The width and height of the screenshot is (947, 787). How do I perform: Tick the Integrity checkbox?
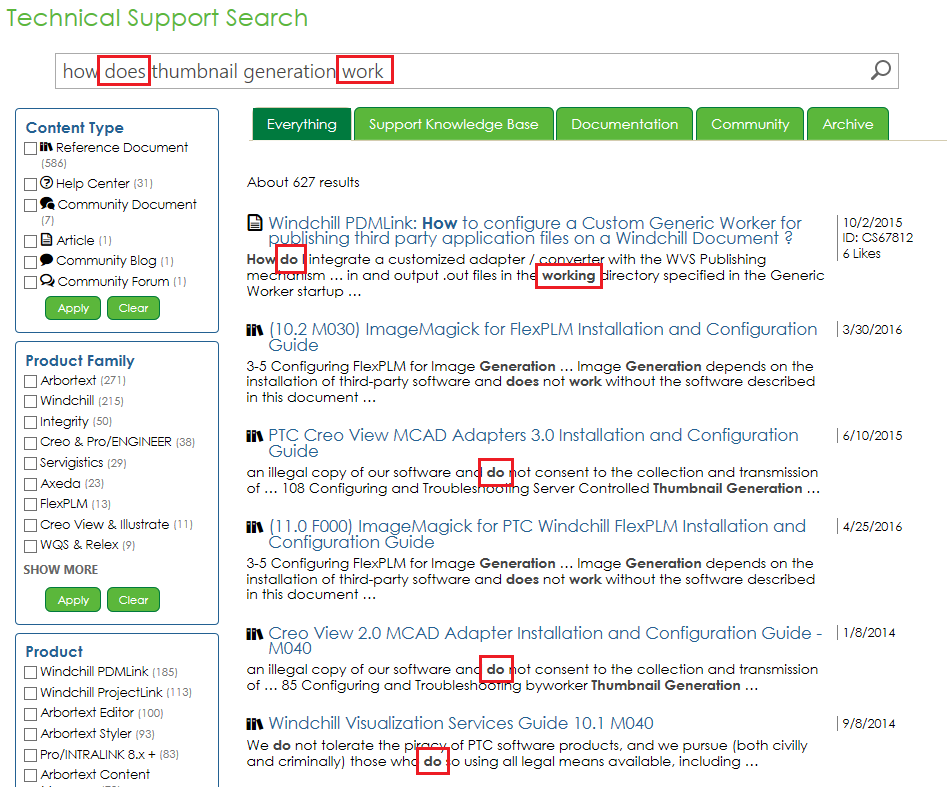tap(30, 422)
